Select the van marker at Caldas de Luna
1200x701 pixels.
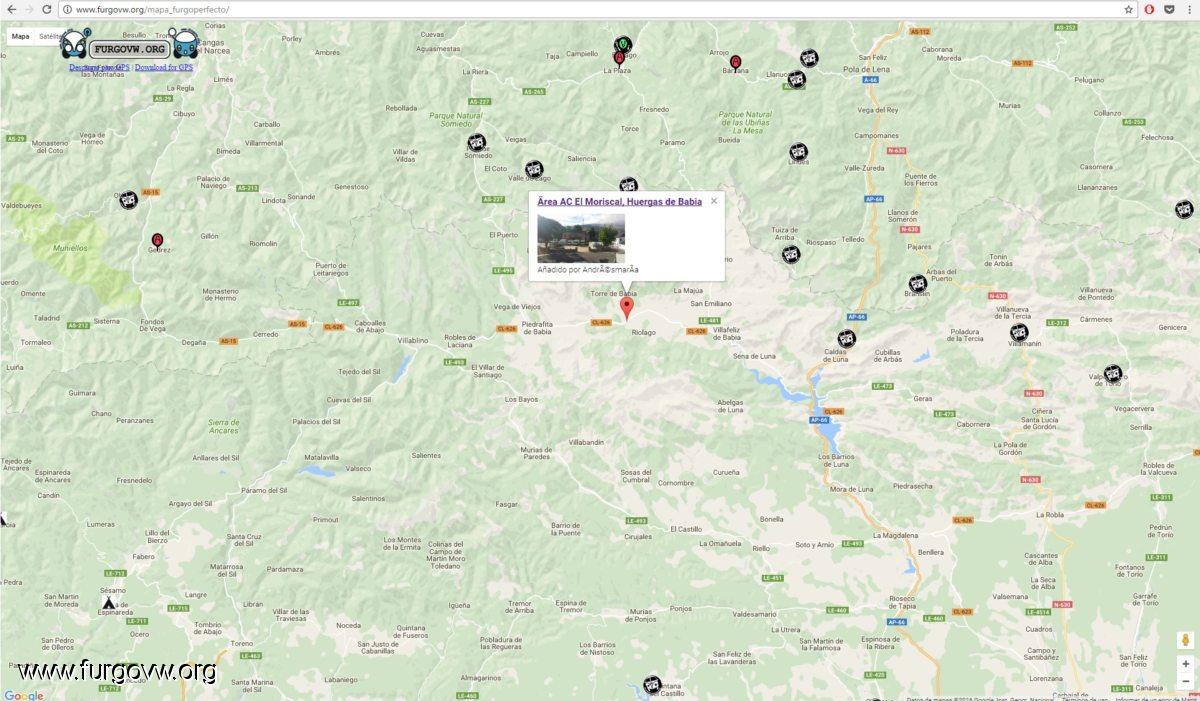pos(847,339)
